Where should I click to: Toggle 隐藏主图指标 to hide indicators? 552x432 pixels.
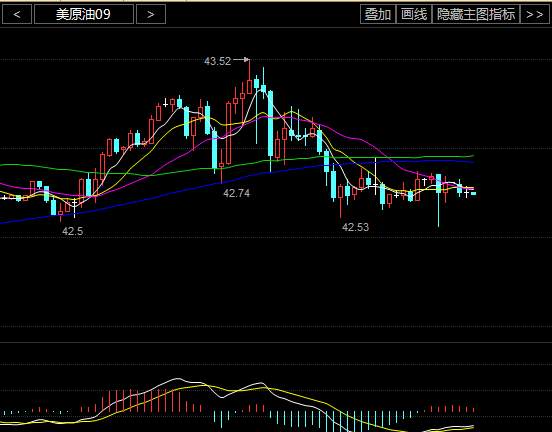point(476,14)
